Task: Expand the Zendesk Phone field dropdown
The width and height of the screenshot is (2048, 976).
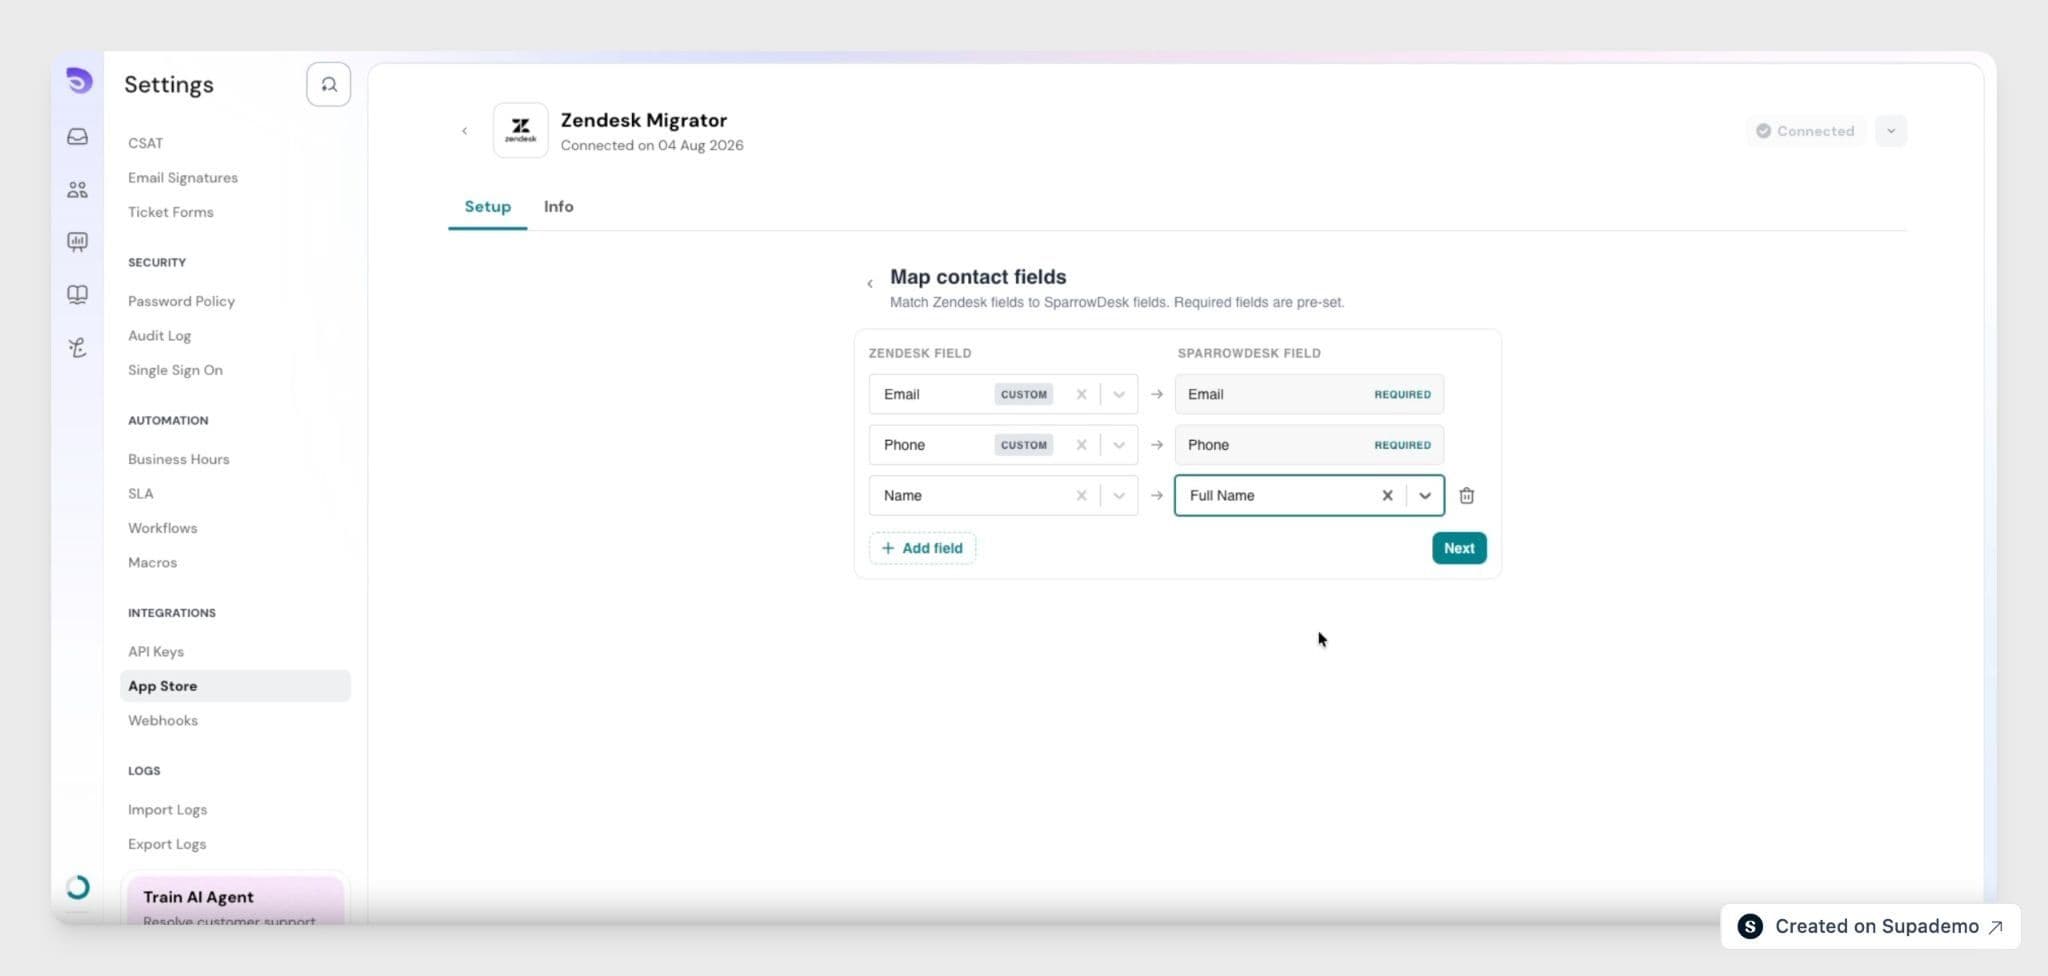Action: pos(1119,445)
